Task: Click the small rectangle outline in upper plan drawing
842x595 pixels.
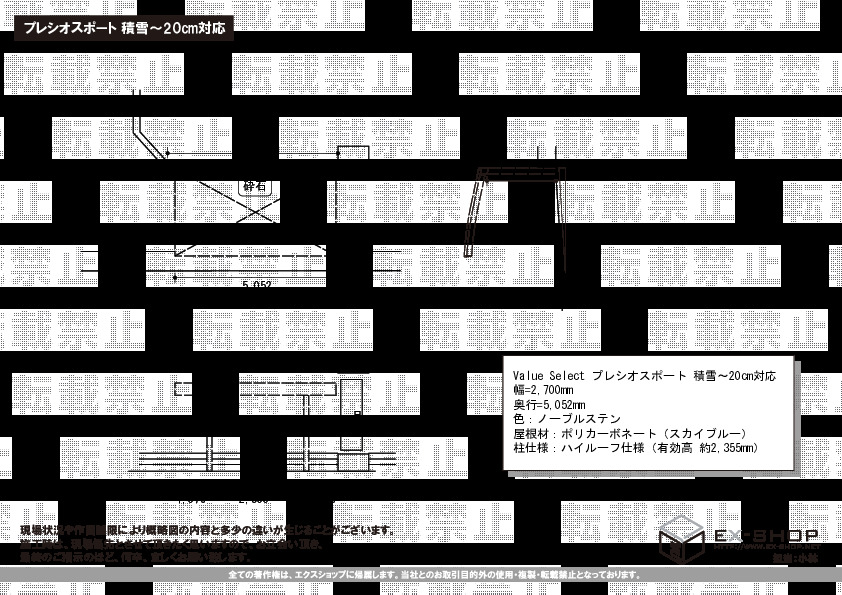Action: tap(353, 152)
